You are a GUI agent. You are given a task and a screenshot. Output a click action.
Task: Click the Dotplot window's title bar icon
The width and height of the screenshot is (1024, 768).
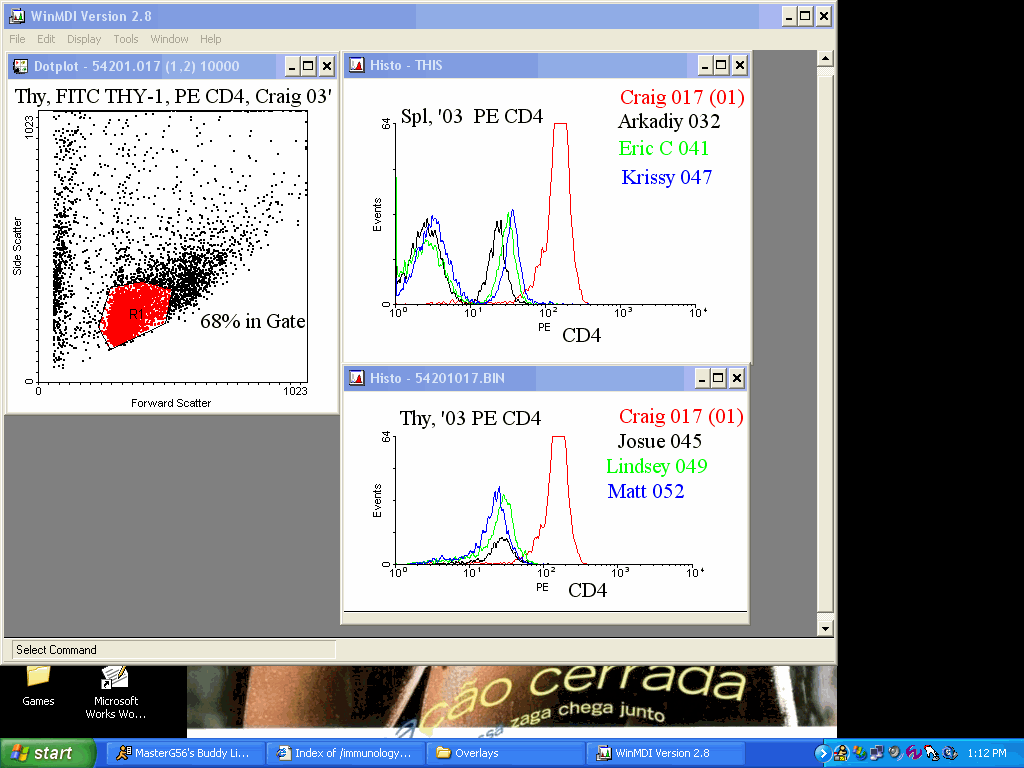pos(20,66)
